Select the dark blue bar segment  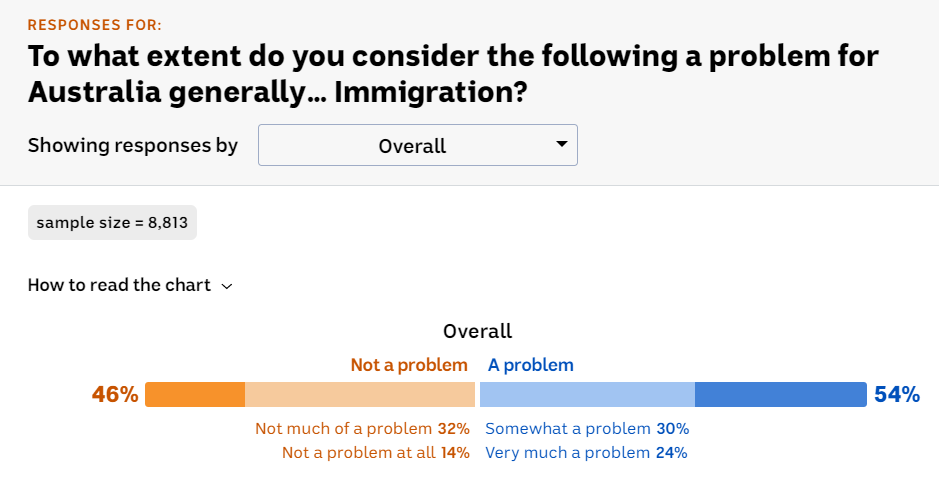point(780,394)
